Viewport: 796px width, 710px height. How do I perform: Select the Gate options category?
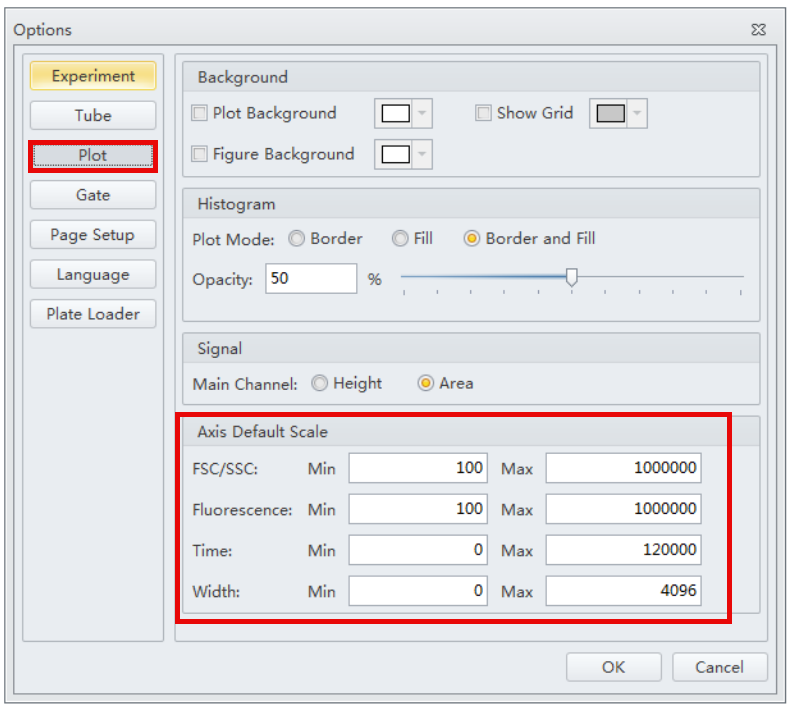tap(93, 195)
